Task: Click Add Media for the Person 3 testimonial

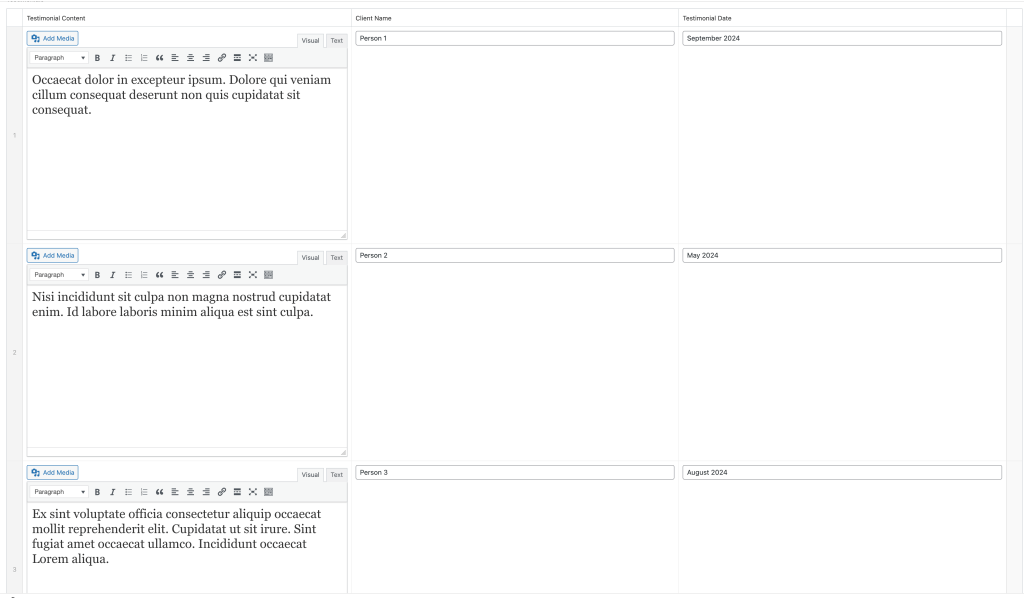Action: pos(53,473)
